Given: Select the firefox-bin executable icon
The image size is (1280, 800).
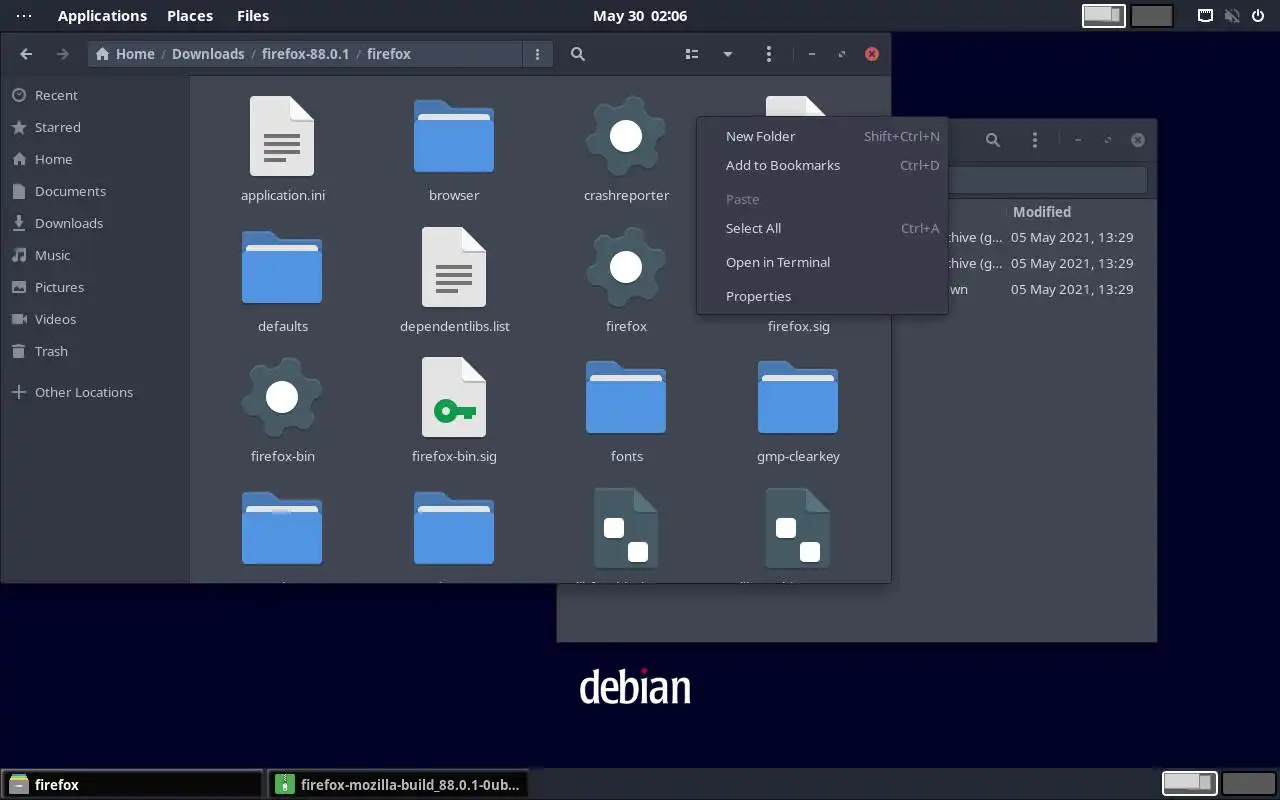Looking at the screenshot, I should coord(282,397).
